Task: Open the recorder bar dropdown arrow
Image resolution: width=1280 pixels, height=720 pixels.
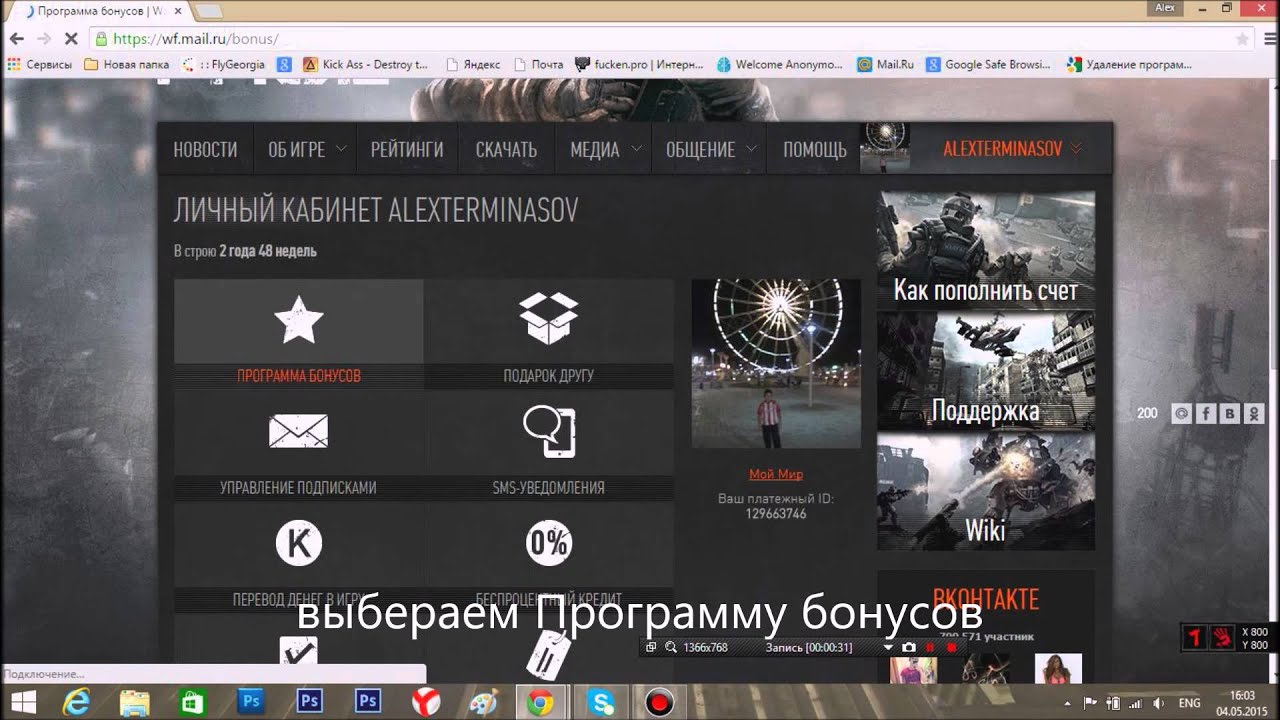Action: (x=888, y=648)
